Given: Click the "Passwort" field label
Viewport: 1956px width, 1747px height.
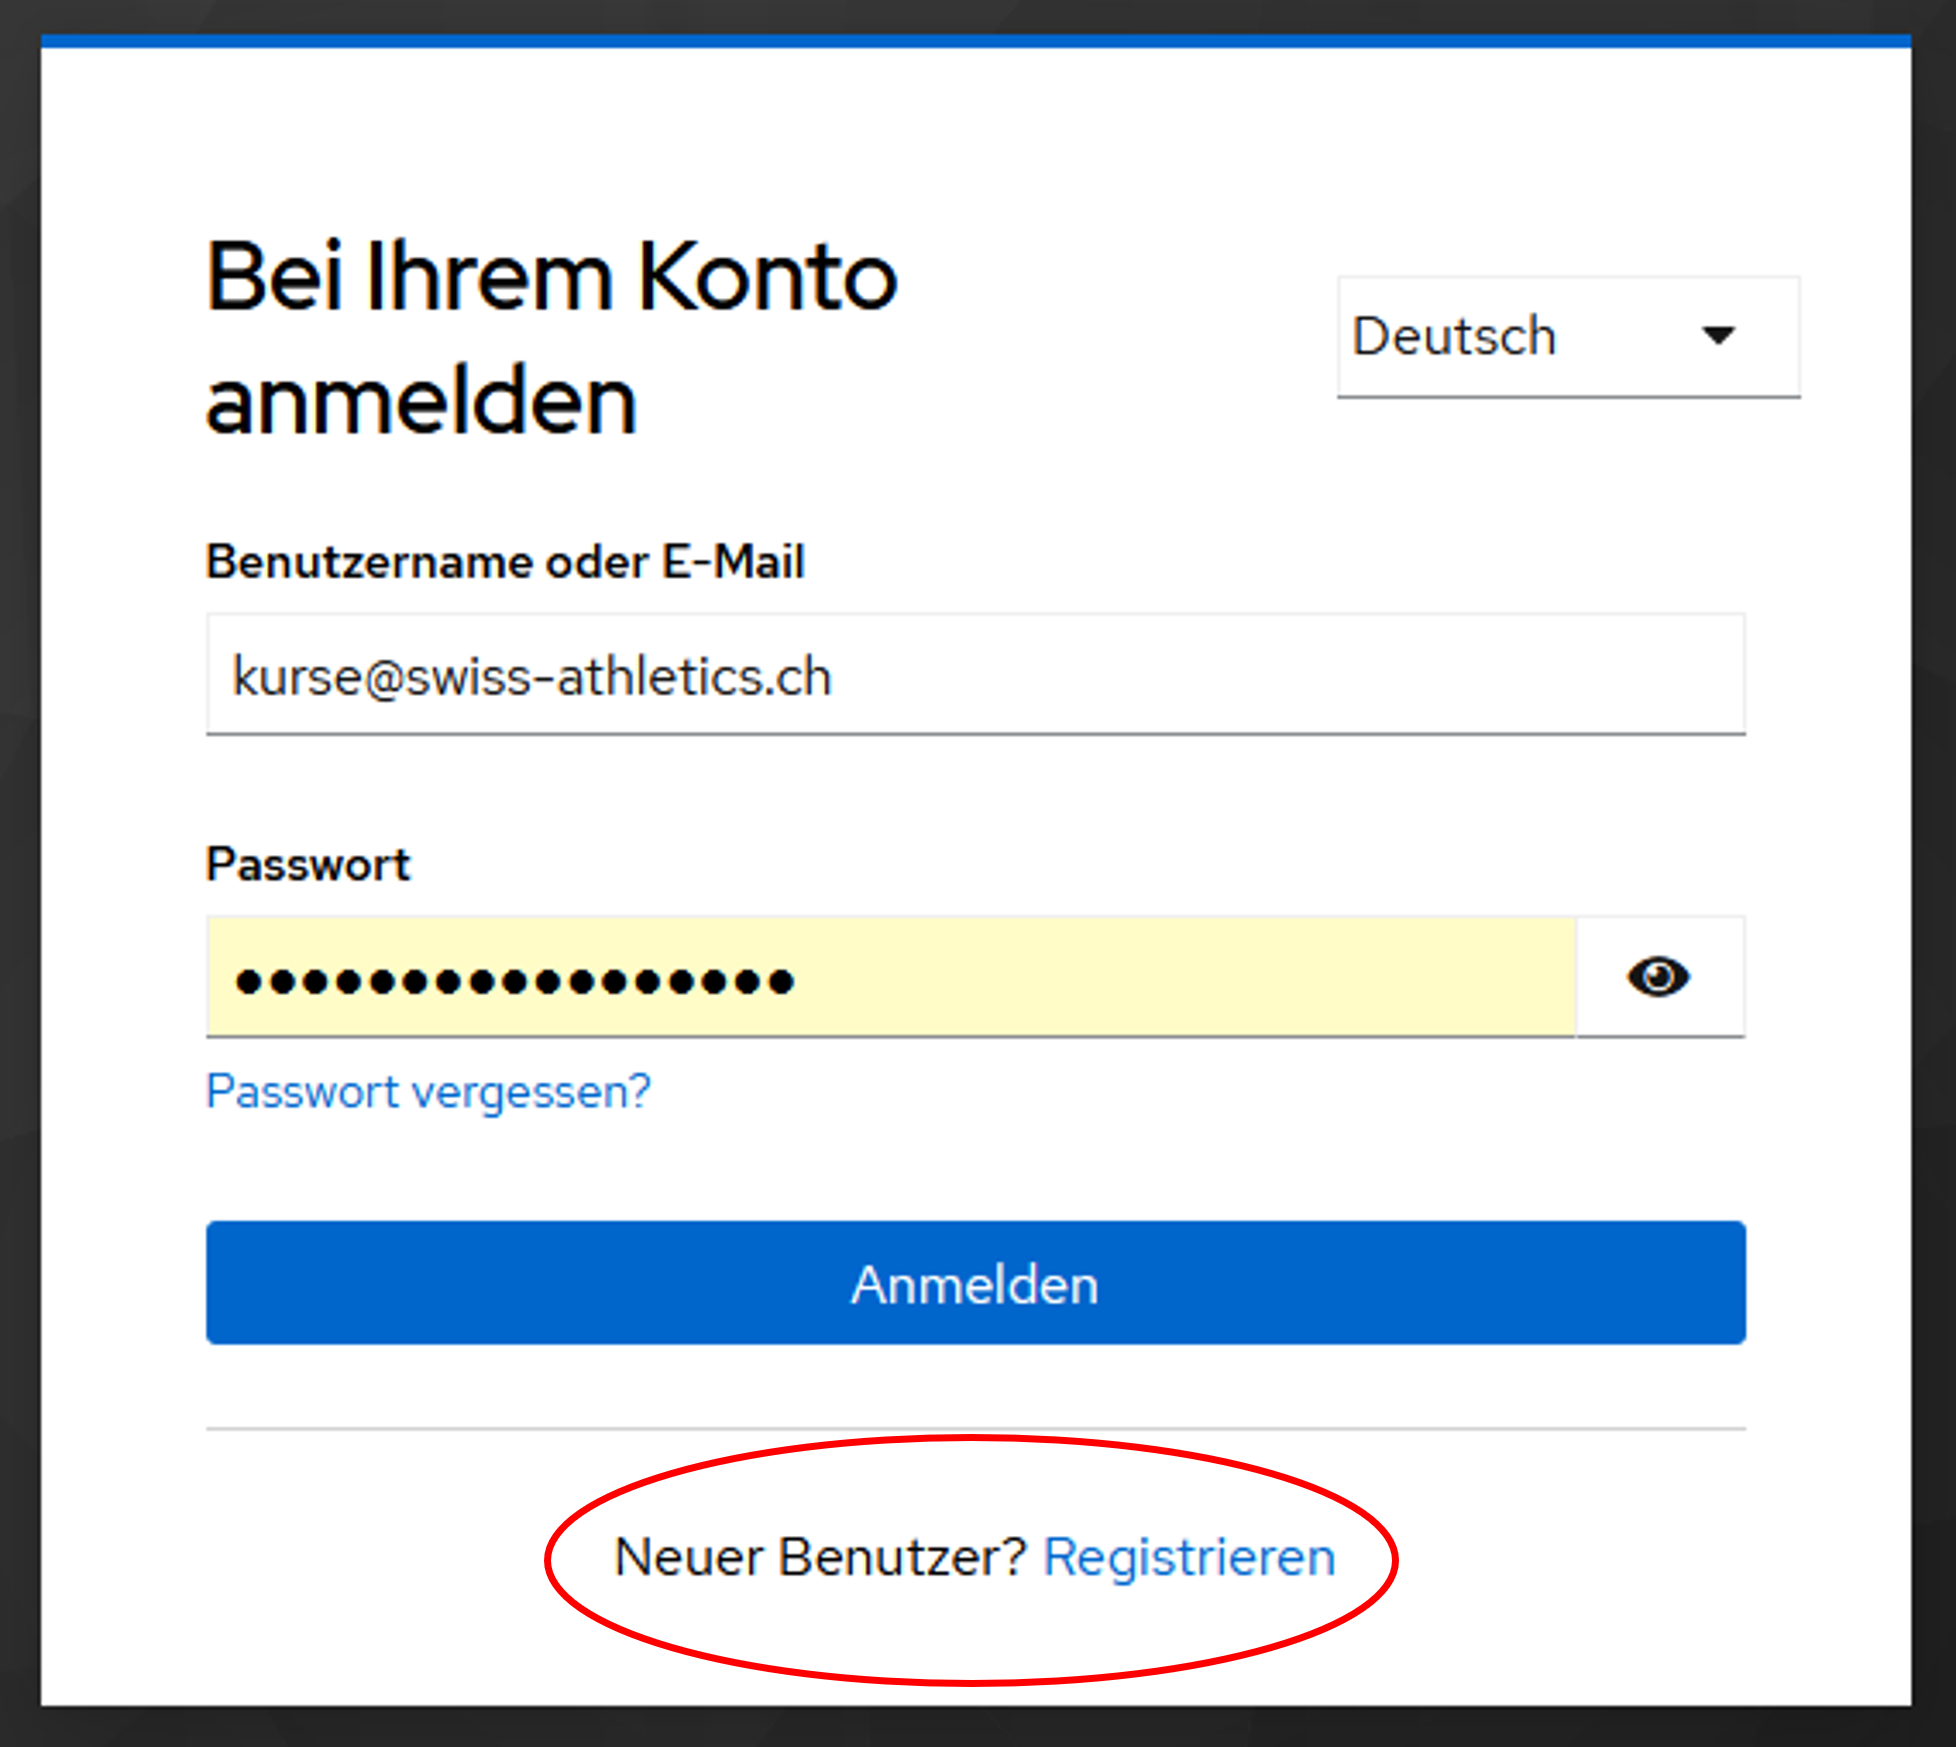Looking at the screenshot, I should (x=308, y=864).
